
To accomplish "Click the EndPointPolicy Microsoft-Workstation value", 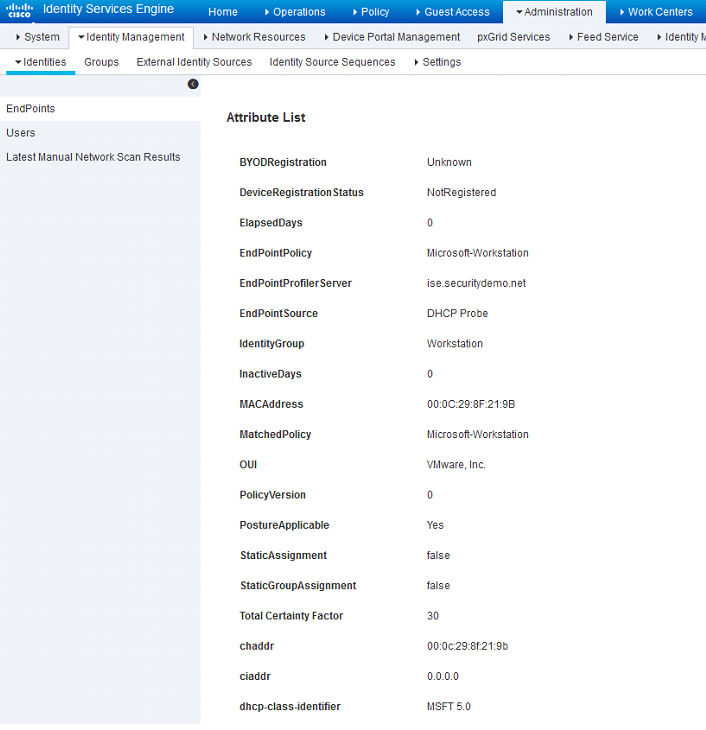I will 478,253.
